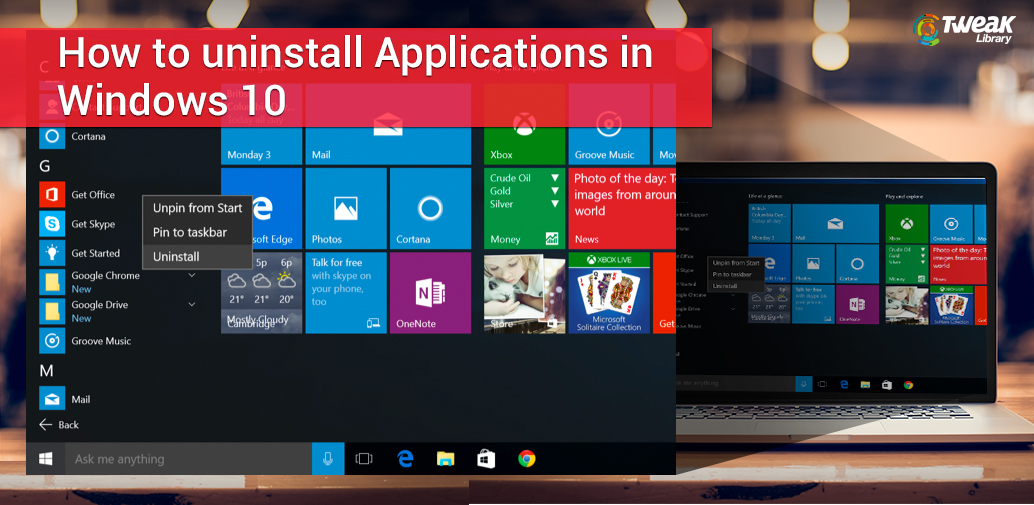This screenshot has width=1034, height=505.
Task: Click the Chrome icon on laptop taskbar
Action: pyautogui.click(x=908, y=384)
